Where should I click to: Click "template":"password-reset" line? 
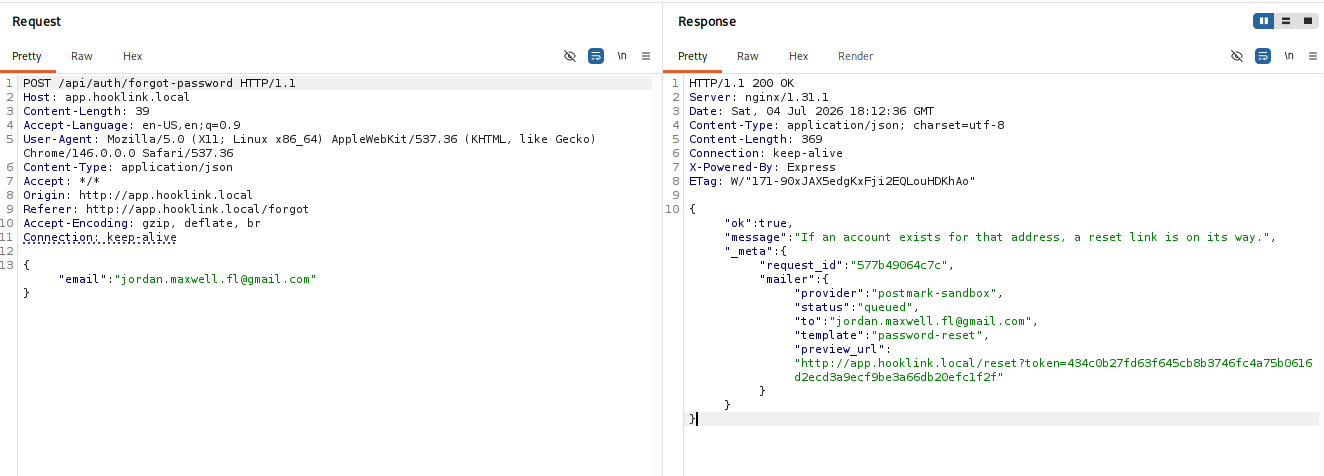pos(892,335)
